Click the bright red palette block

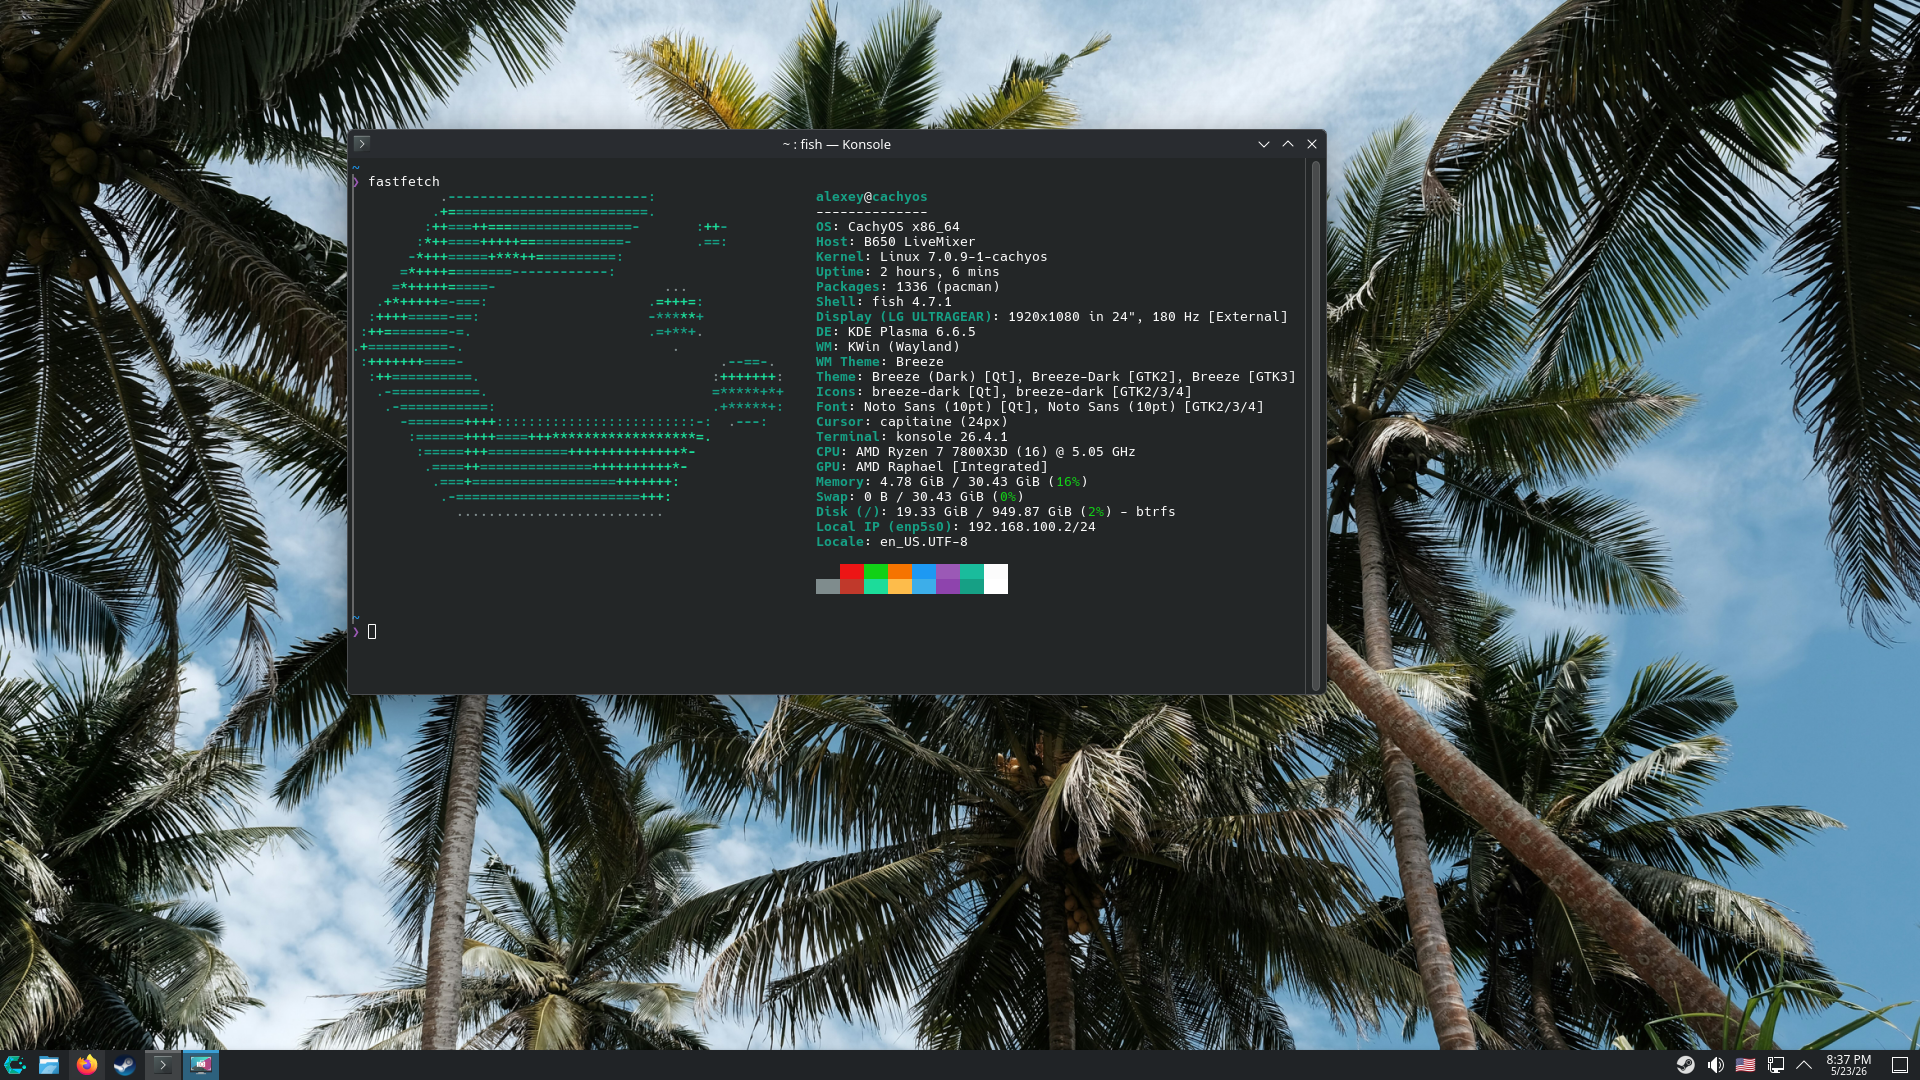click(852, 572)
